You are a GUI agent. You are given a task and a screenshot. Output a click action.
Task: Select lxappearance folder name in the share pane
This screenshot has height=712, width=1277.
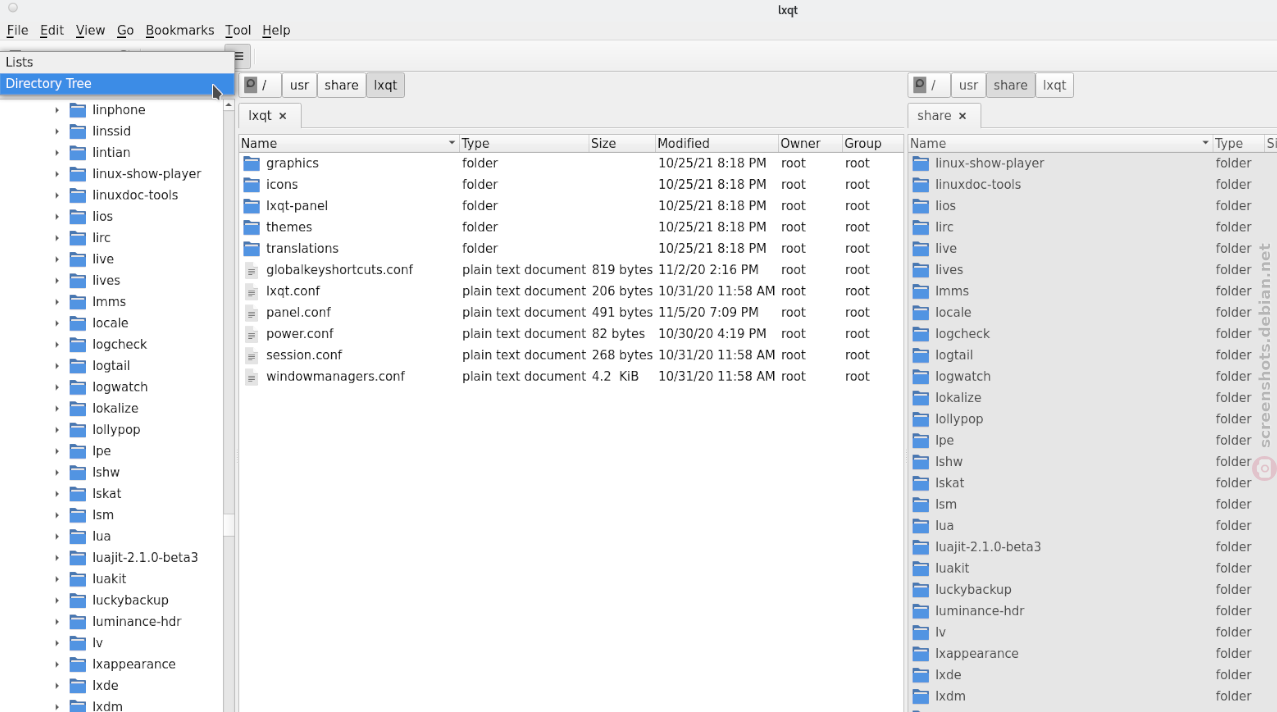977,654
